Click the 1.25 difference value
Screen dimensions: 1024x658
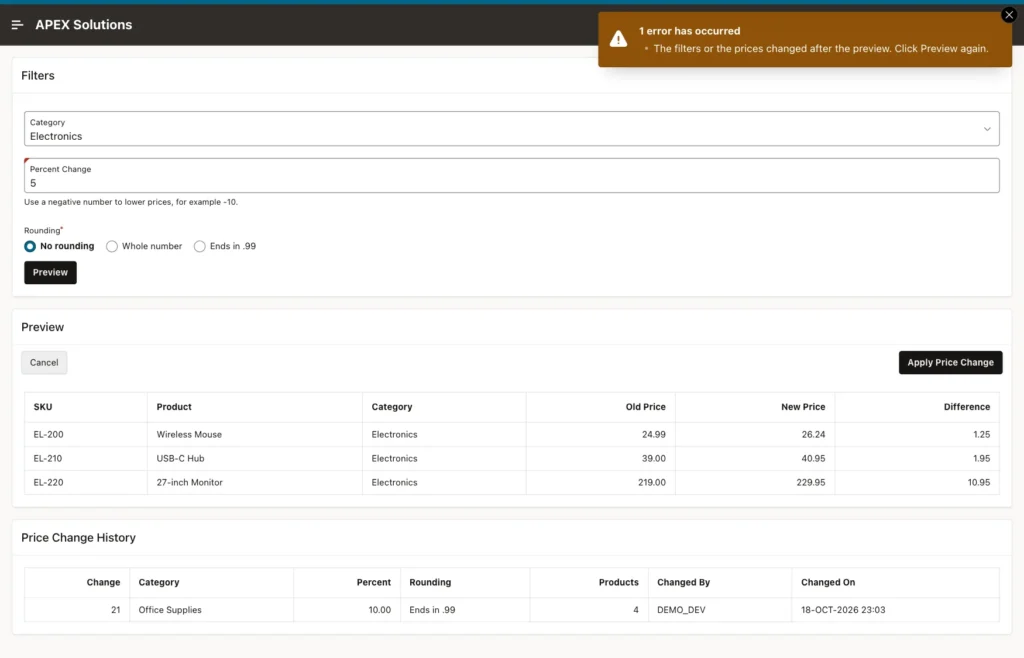(982, 434)
